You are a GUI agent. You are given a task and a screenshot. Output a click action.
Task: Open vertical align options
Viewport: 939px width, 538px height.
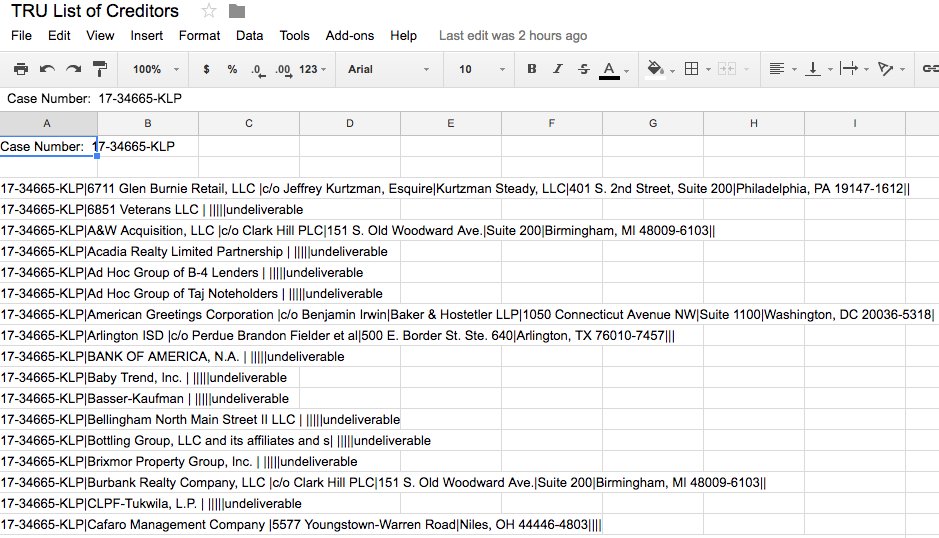[x=813, y=69]
